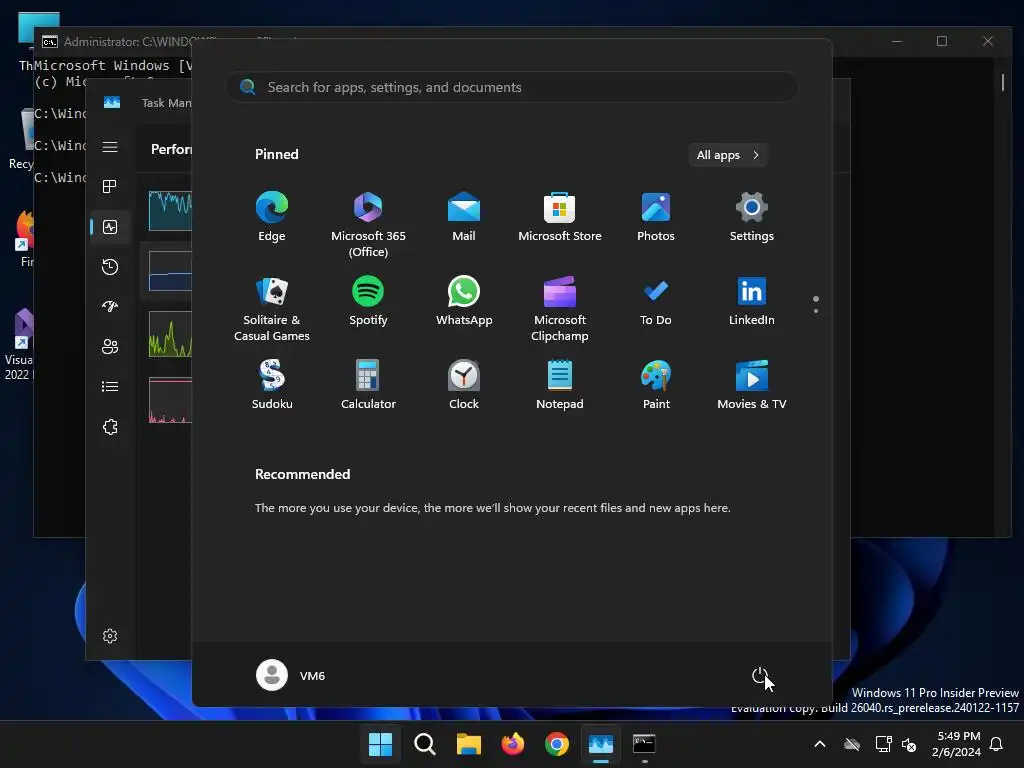Image resolution: width=1024 pixels, height=768 pixels.
Task: Open Microsoft Store
Action: coord(560,217)
